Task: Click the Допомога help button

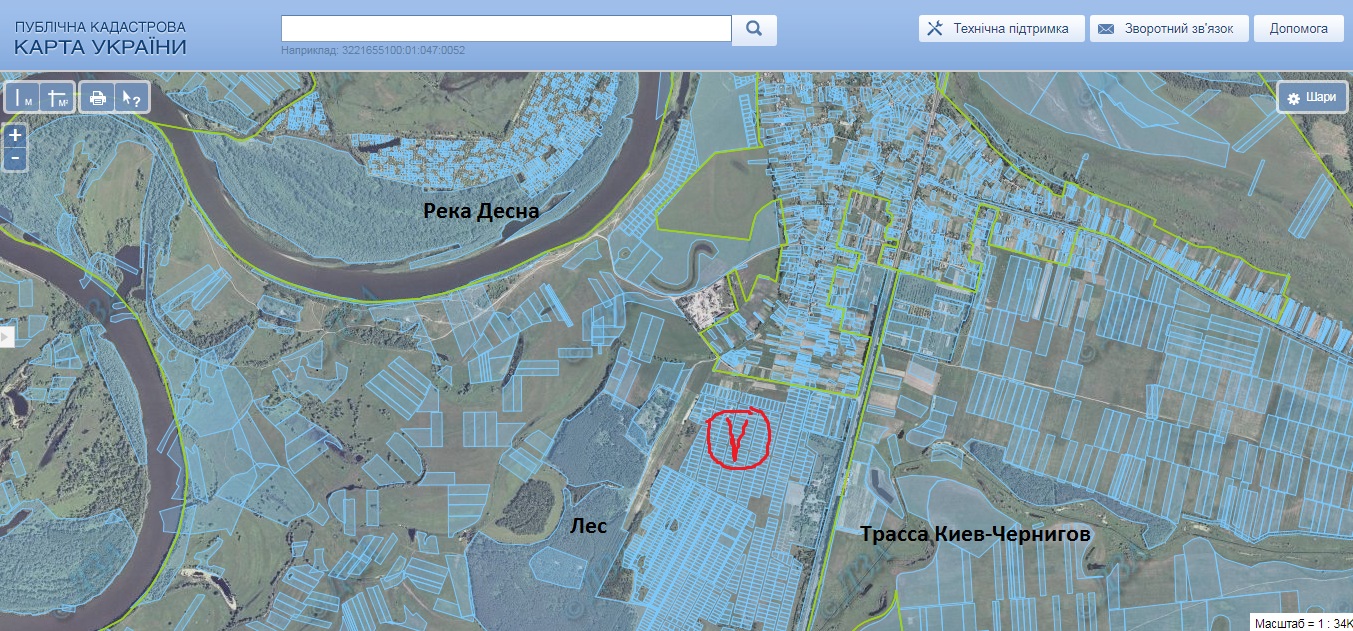Action: [x=1299, y=29]
